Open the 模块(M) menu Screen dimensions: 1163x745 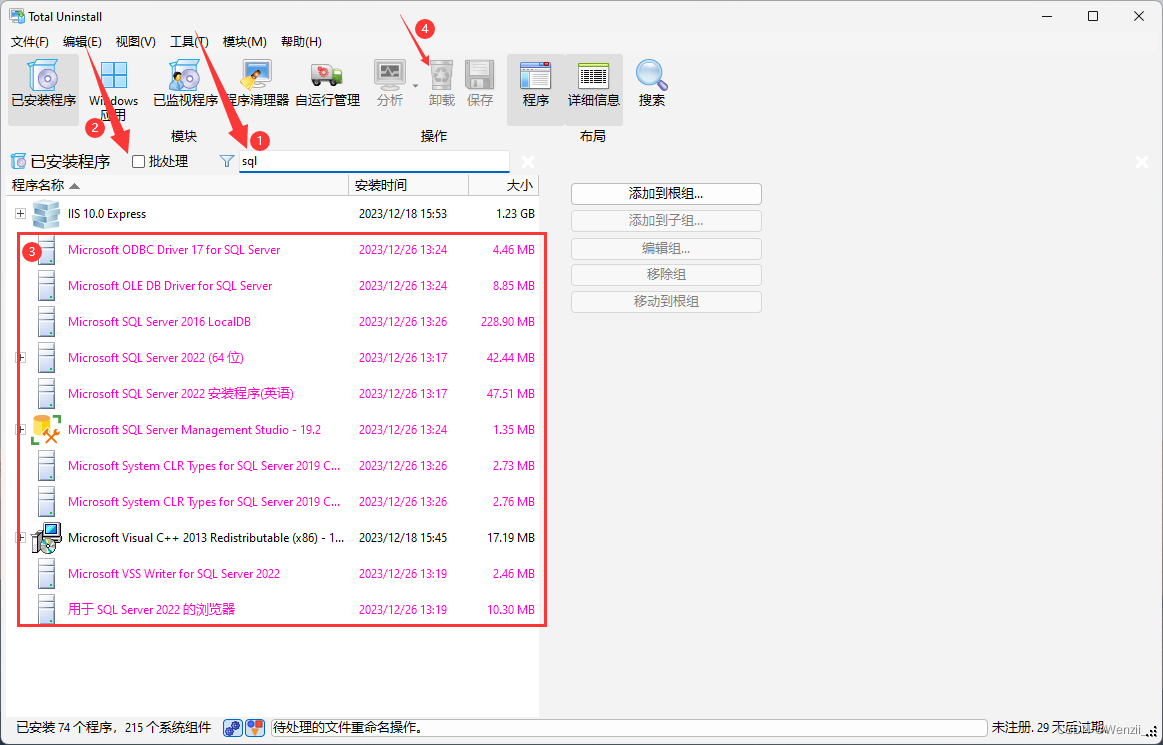coord(245,42)
